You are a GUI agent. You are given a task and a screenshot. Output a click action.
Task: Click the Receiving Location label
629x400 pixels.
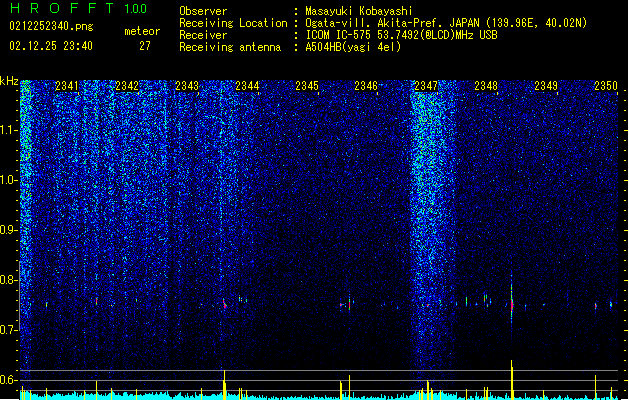click(233, 23)
